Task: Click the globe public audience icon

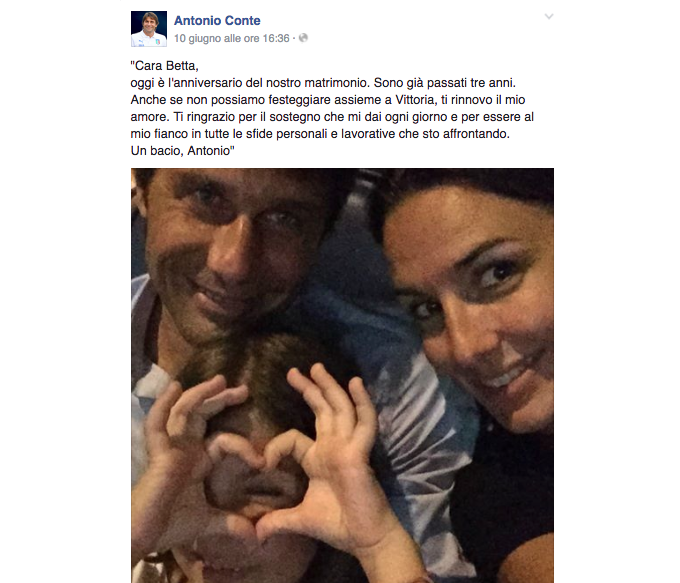Action: (304, 38)
